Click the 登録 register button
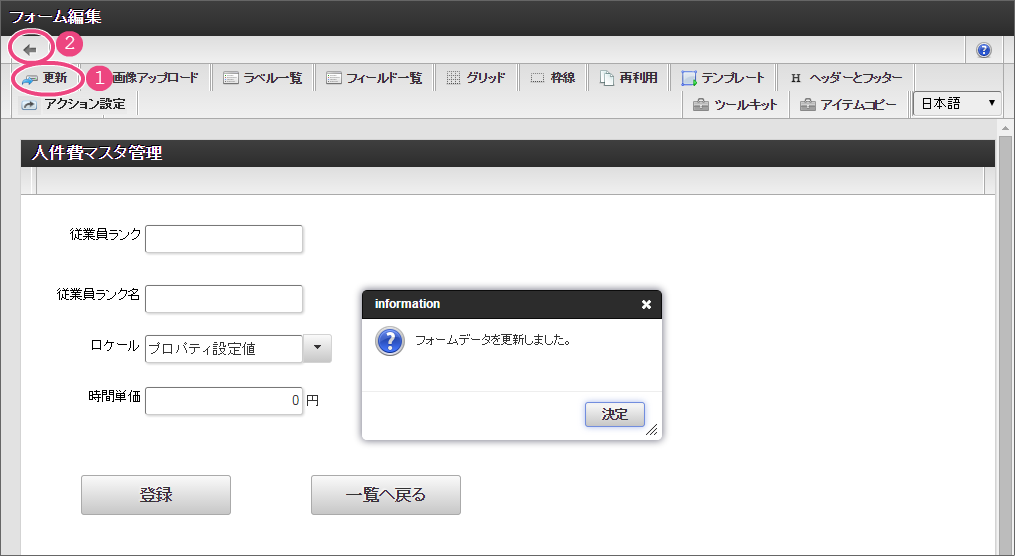1015x556 pixels. [156, 495]
